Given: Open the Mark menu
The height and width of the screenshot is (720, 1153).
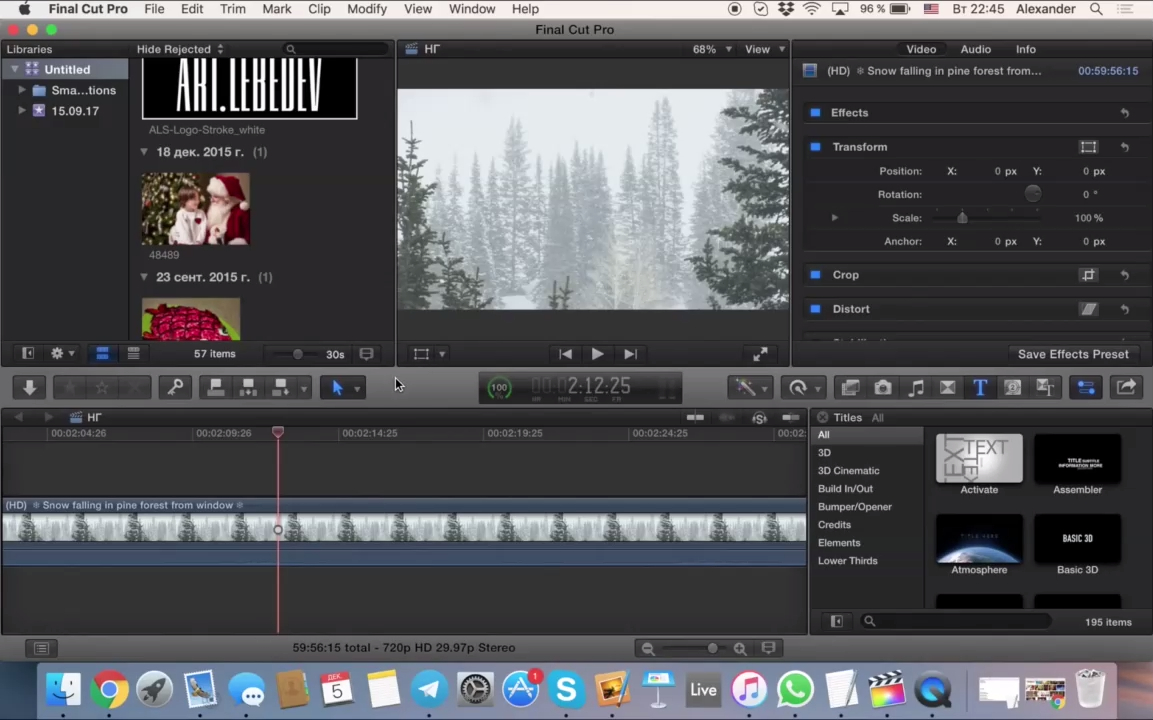Looking at the screenshot, I should click(x=276, y=9).
